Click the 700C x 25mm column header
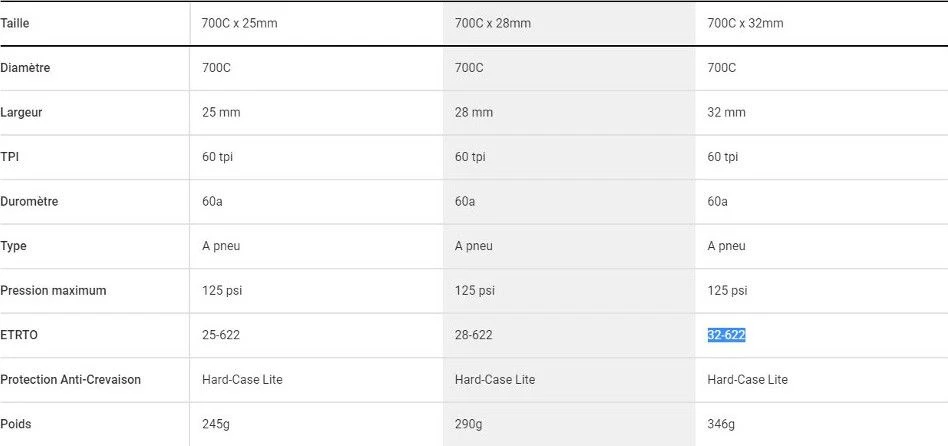Viewport: 948px width, 446px height. [x=239, y=23]
